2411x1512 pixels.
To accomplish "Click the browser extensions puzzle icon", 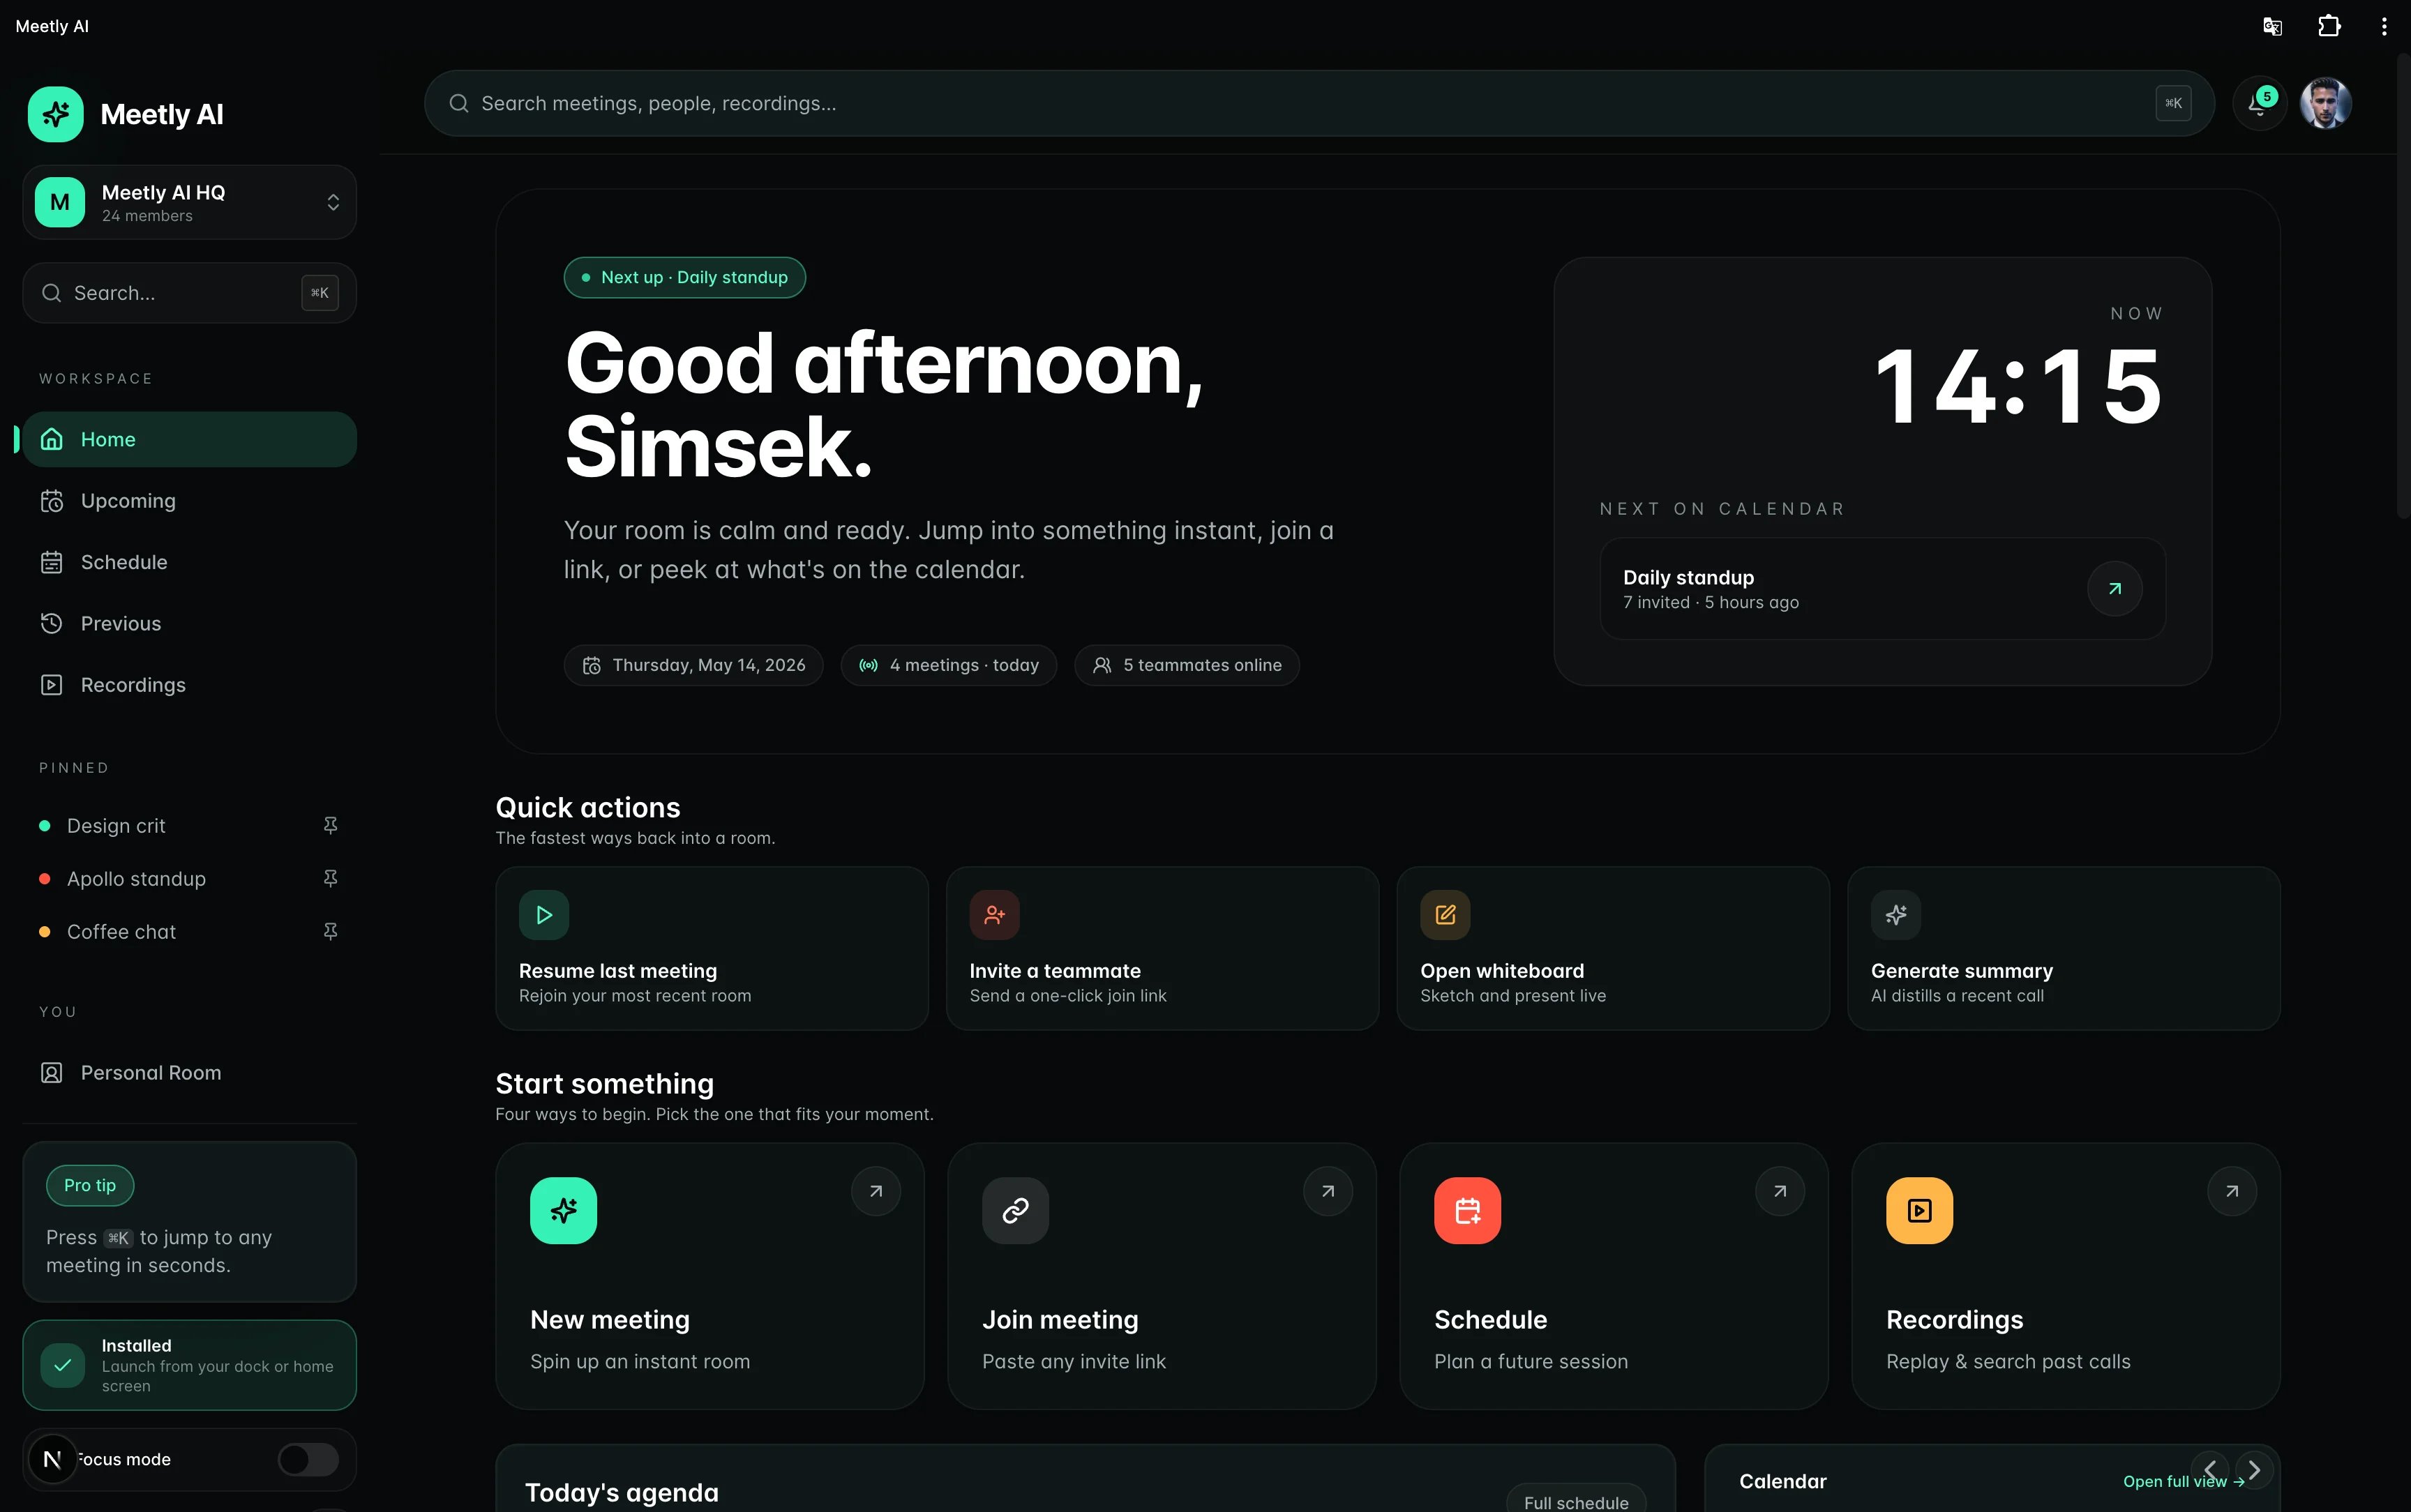I will [x=2329, y=26].
